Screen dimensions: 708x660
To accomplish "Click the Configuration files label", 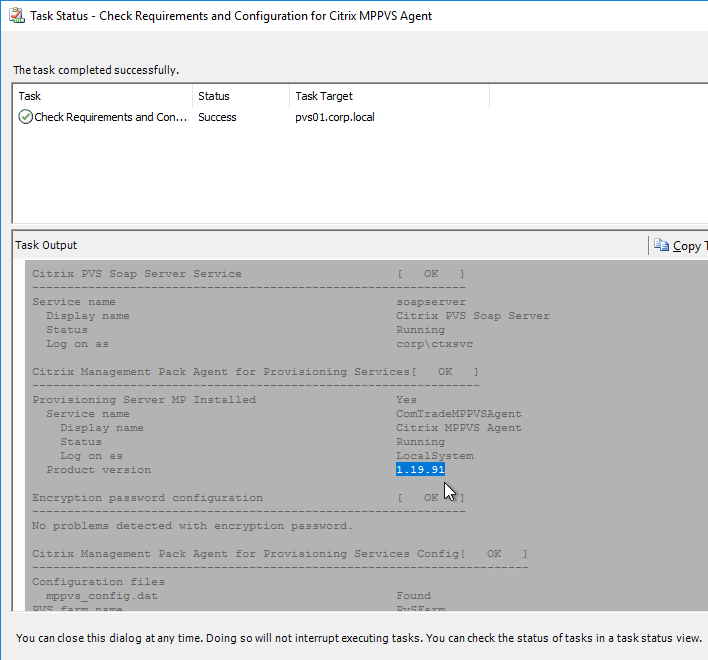I will pyautogui.click(x=98, y=581).
